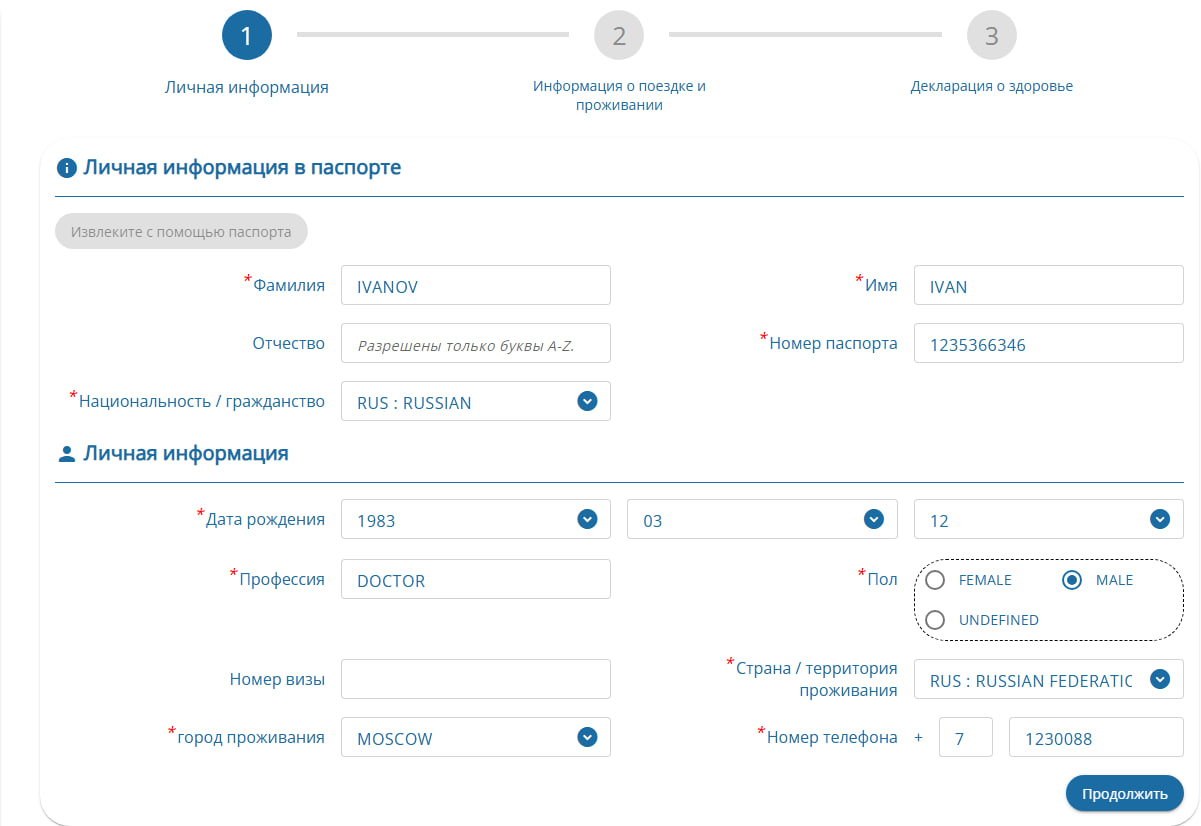
Task: Click the empty Номер визы field
Action: tap(476, 679)
